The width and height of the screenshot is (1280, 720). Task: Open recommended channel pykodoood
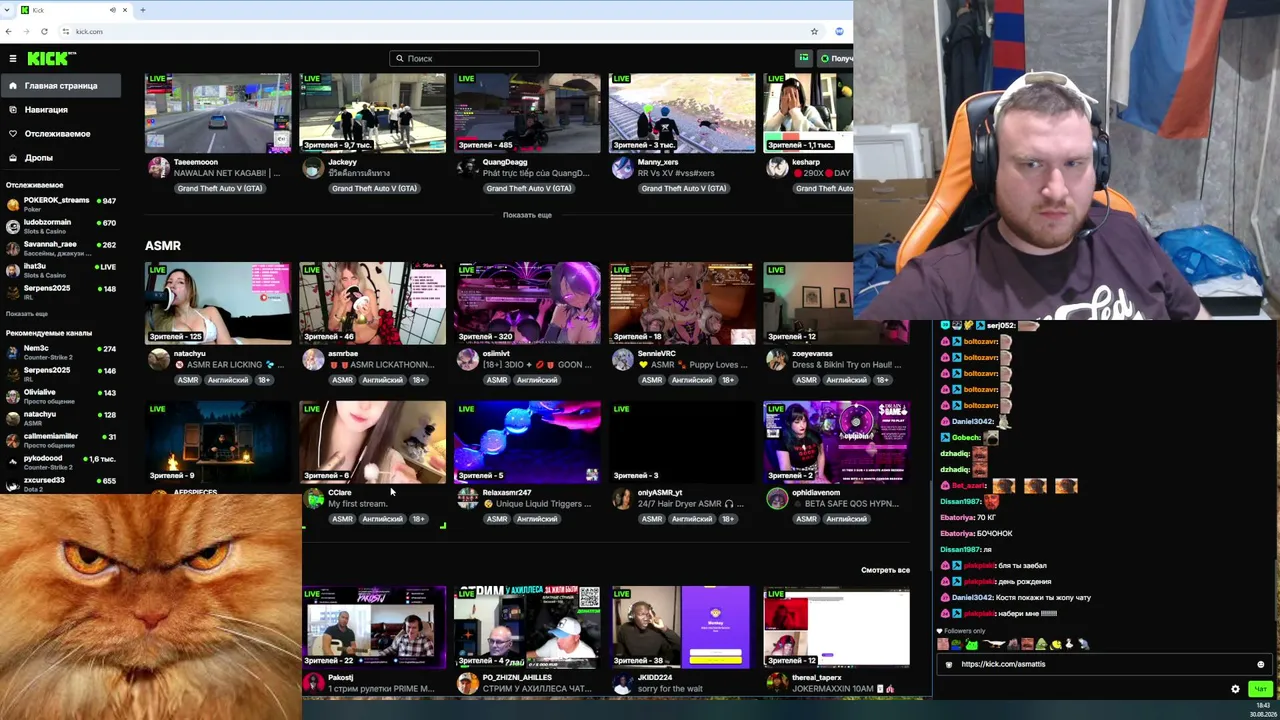[61, 462]
